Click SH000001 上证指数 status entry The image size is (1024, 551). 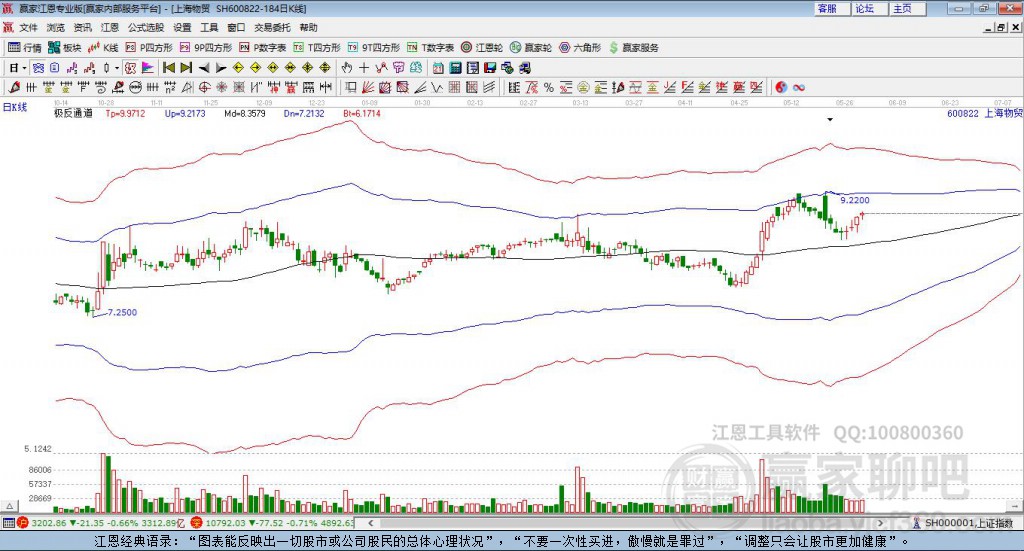pyautogui.click(x=969, y=523)
